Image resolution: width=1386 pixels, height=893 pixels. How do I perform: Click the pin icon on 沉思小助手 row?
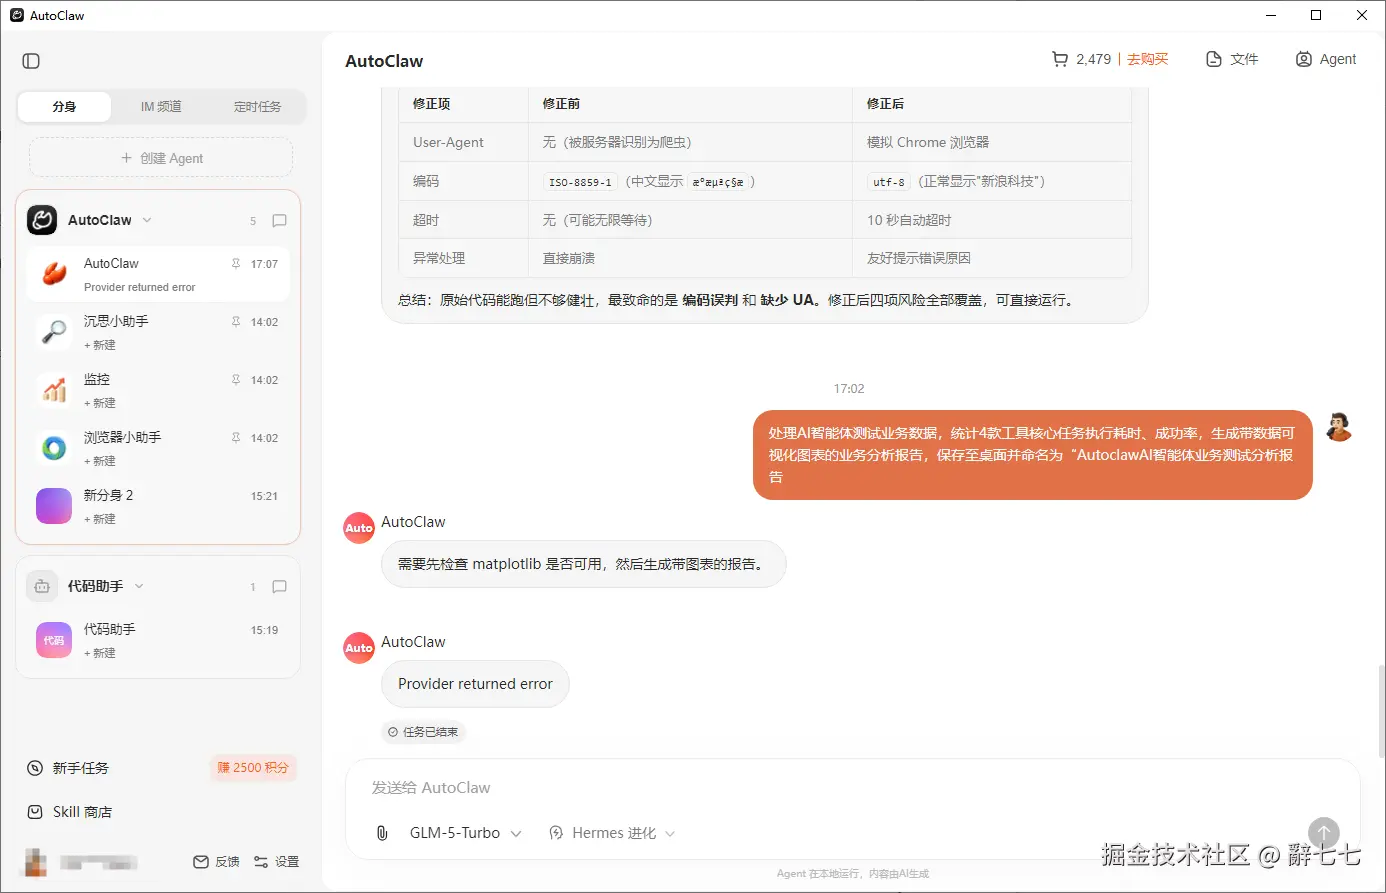click(x=236, y=322)
